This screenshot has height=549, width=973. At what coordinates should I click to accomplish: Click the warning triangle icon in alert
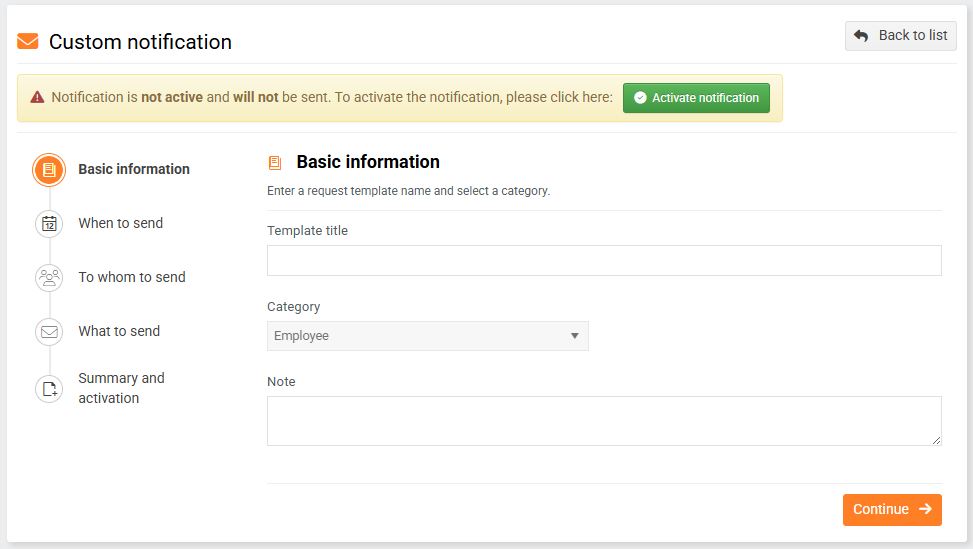(37, 98)
